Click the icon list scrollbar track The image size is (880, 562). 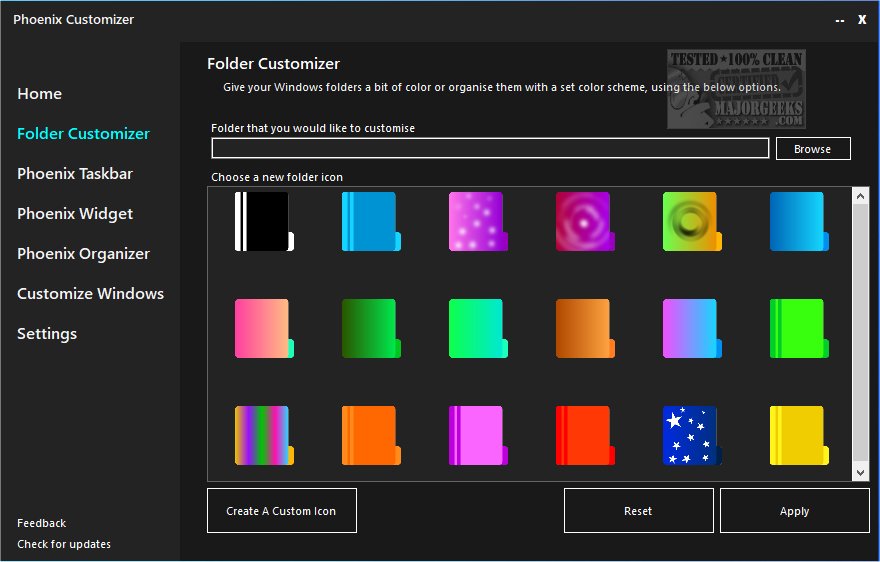tap(860, 334)
